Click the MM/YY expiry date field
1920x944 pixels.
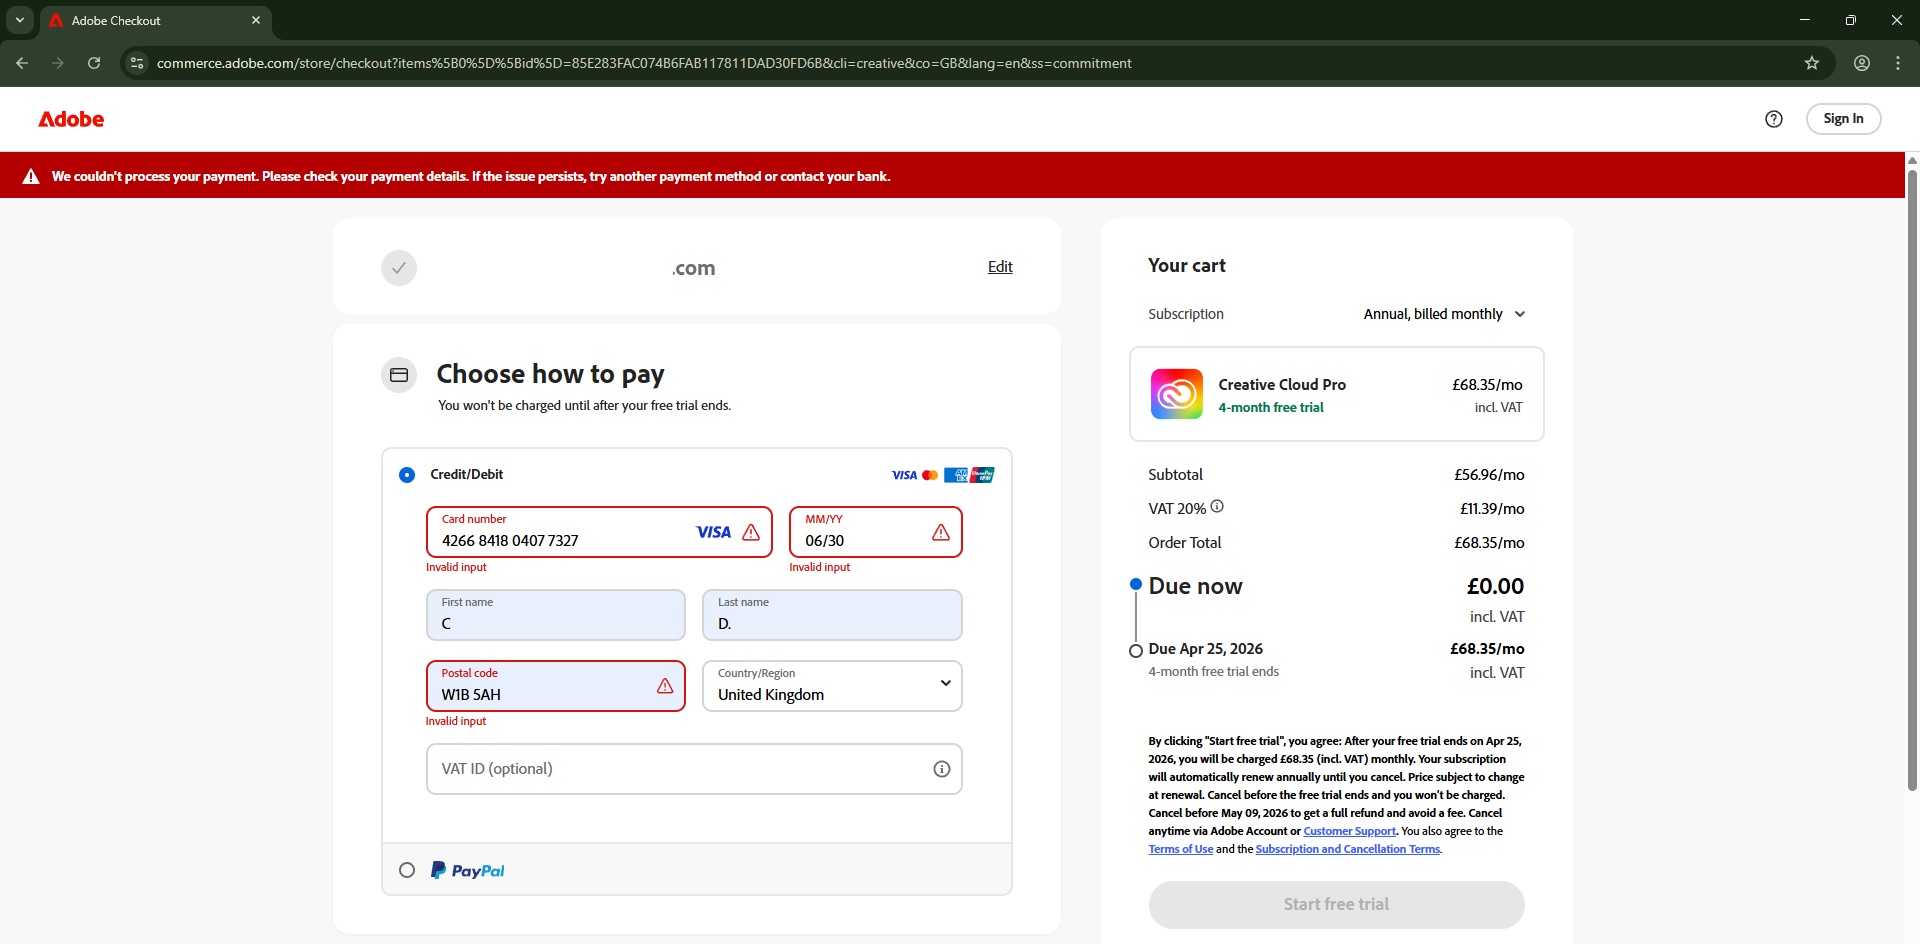pos(862,540)
